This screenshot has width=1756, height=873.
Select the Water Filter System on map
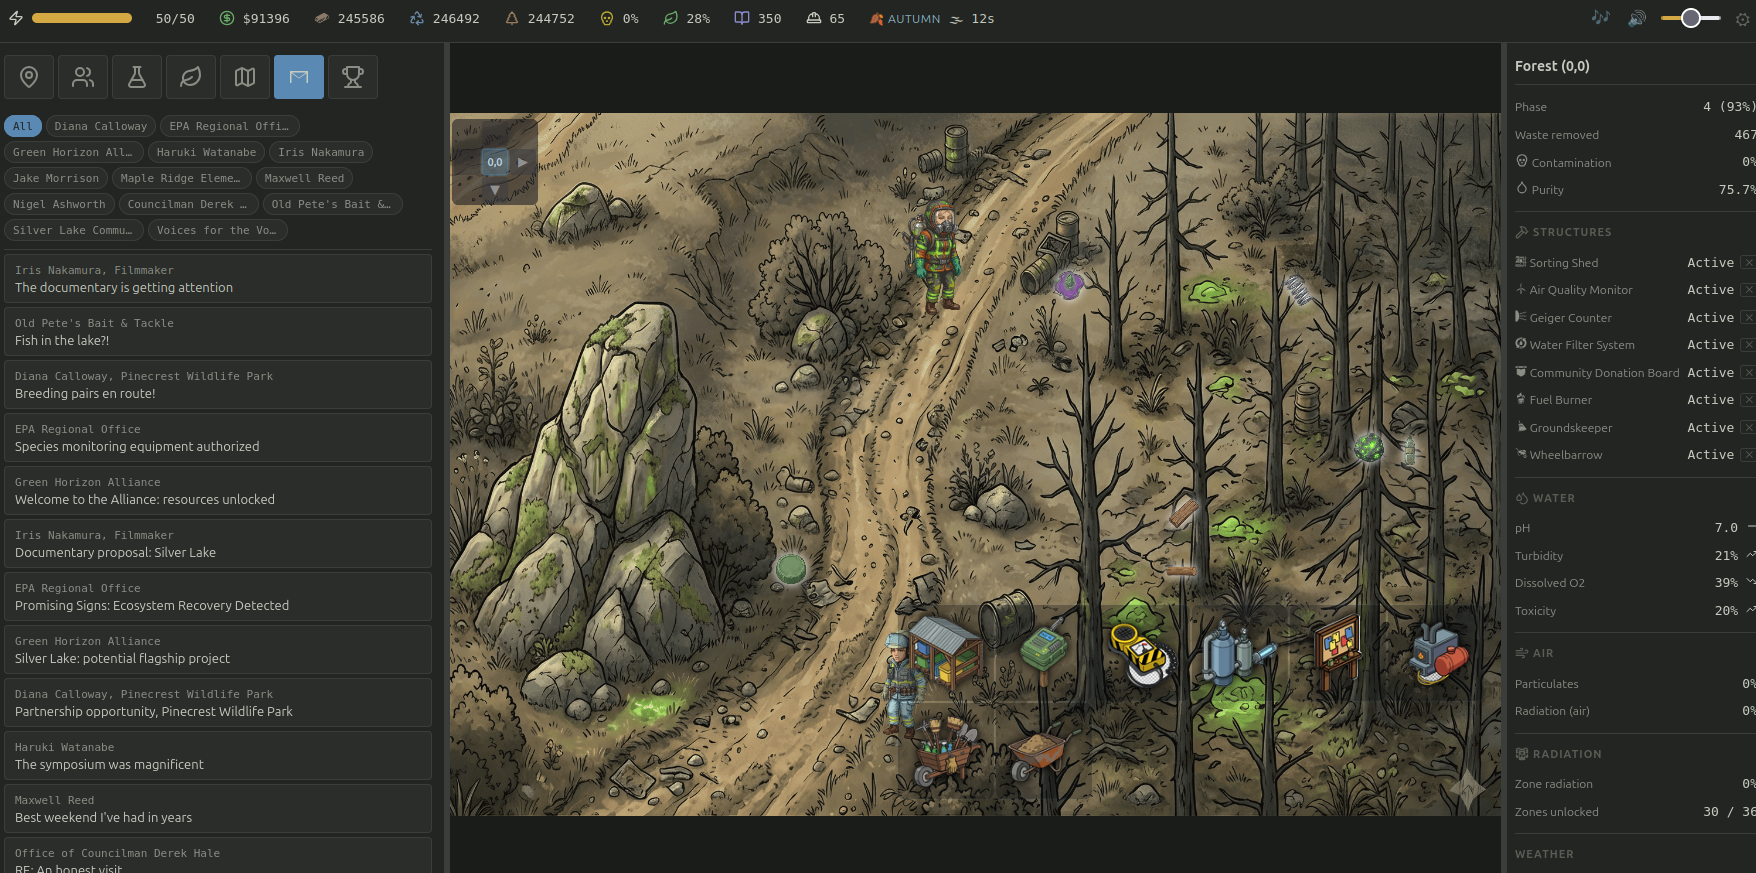pos(1237,652)
